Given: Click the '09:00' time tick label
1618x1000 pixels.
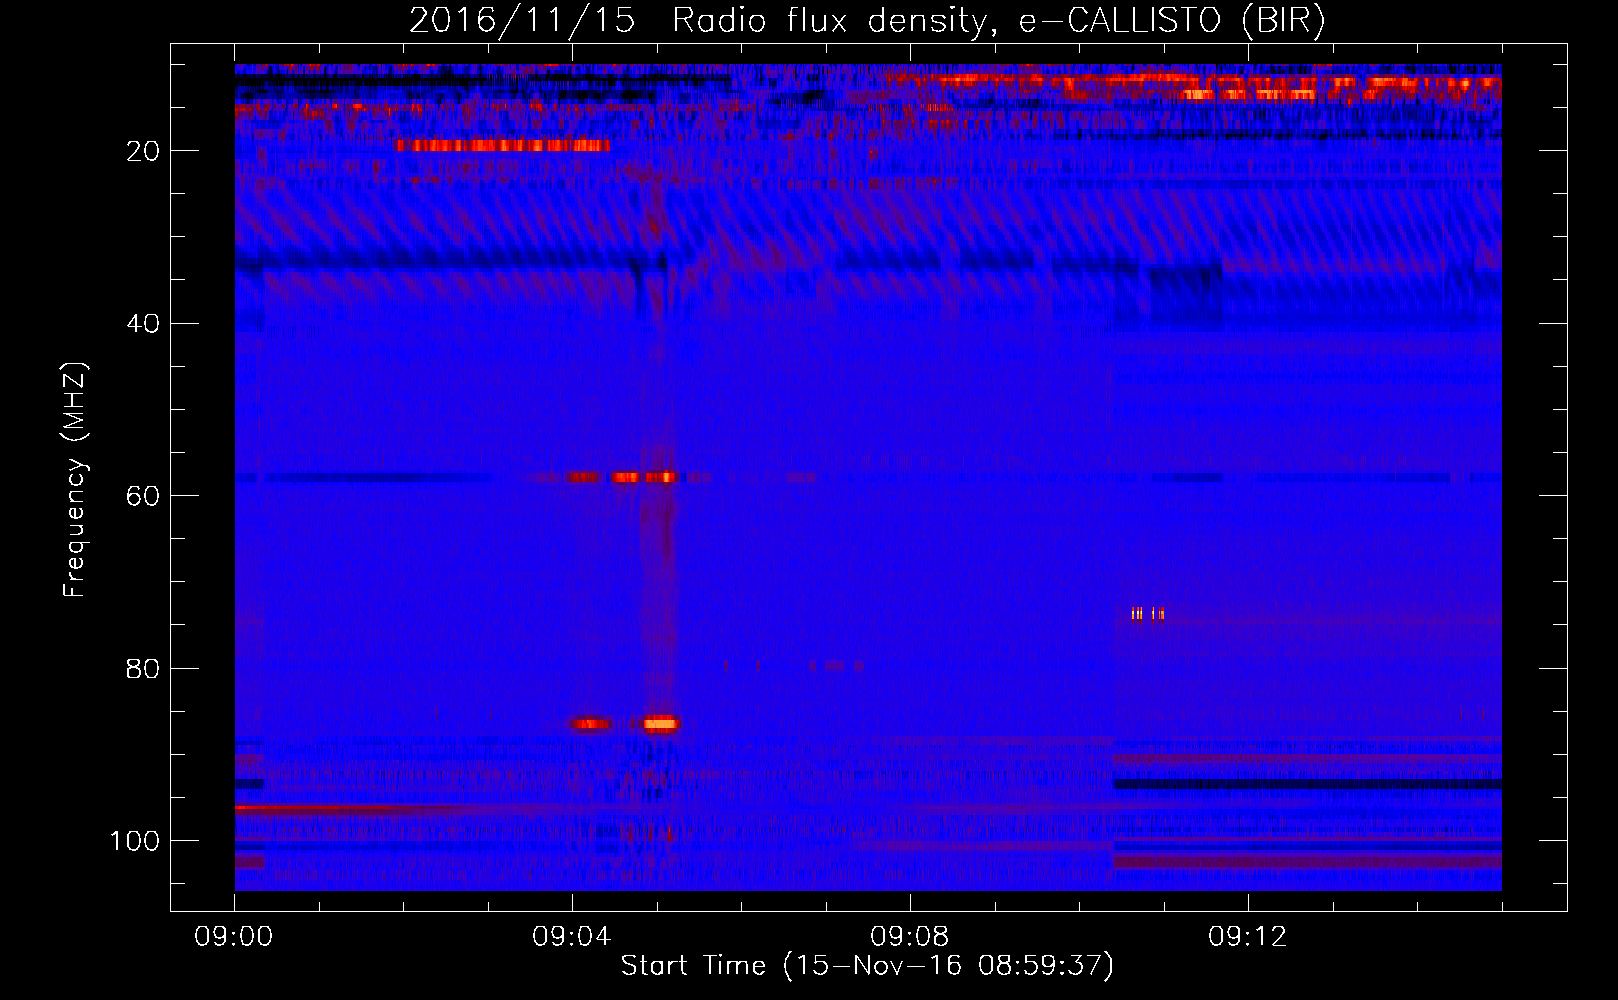Looking at the screenshot, I should [x=234, y=937].
